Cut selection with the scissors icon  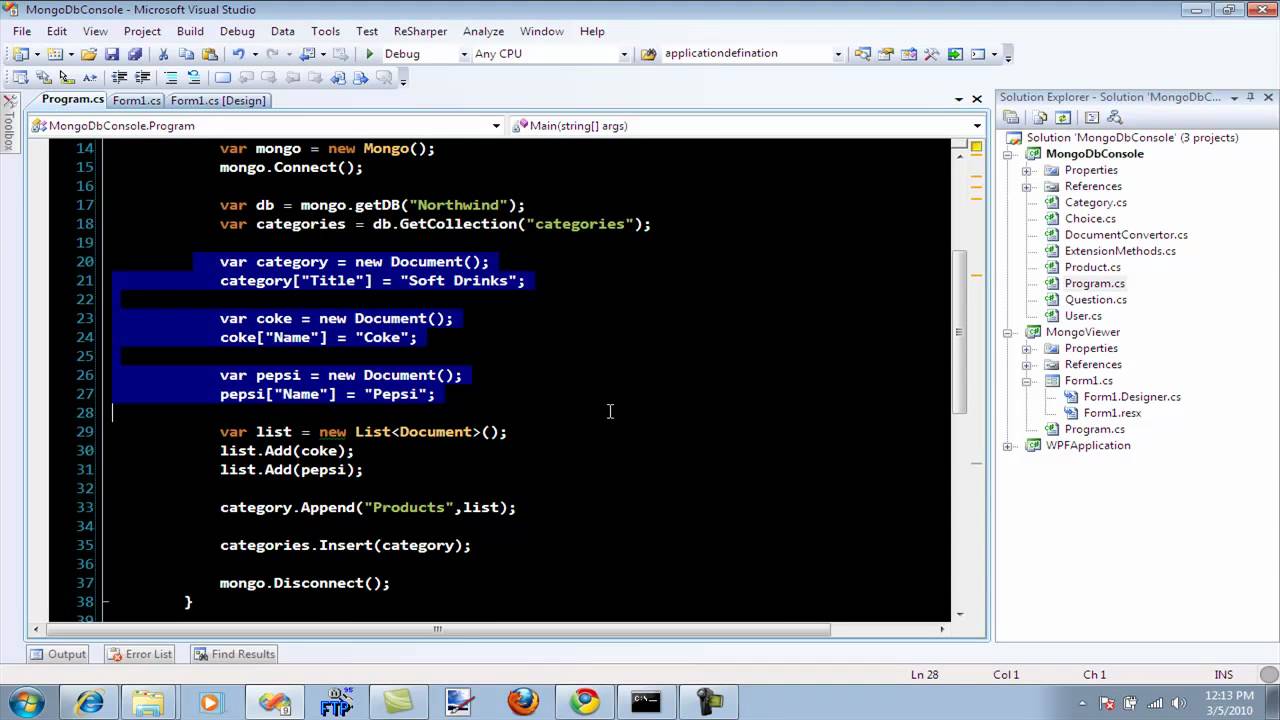click(x=163, y=54)
